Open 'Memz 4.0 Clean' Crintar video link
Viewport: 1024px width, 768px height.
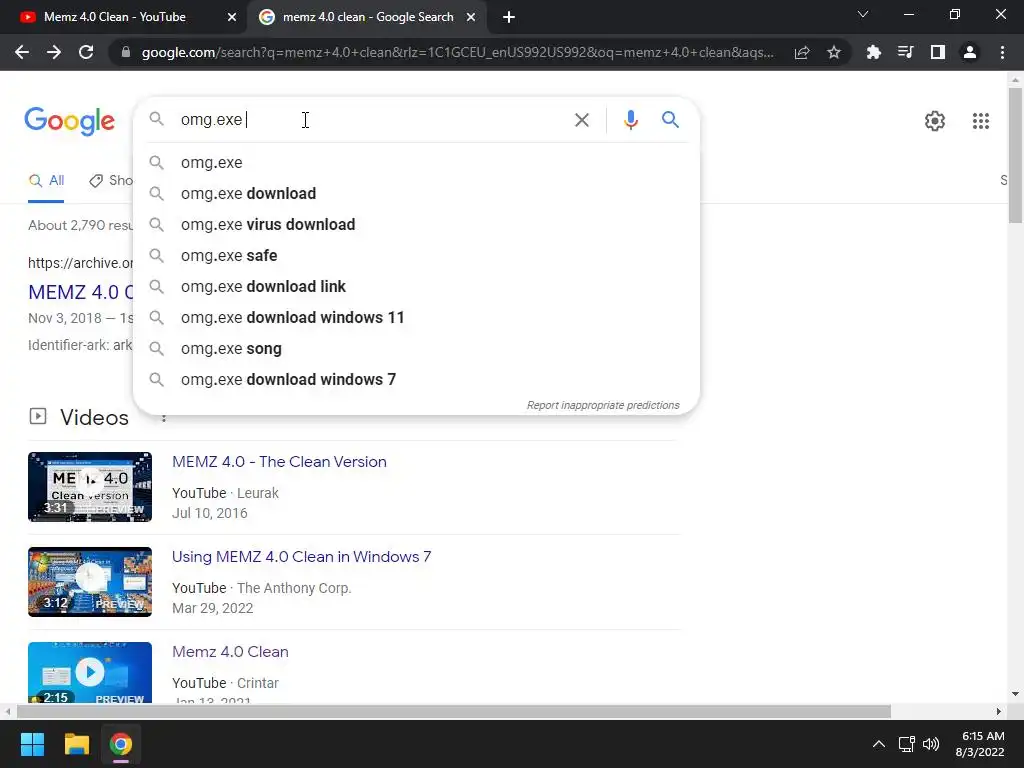[230, 652]
